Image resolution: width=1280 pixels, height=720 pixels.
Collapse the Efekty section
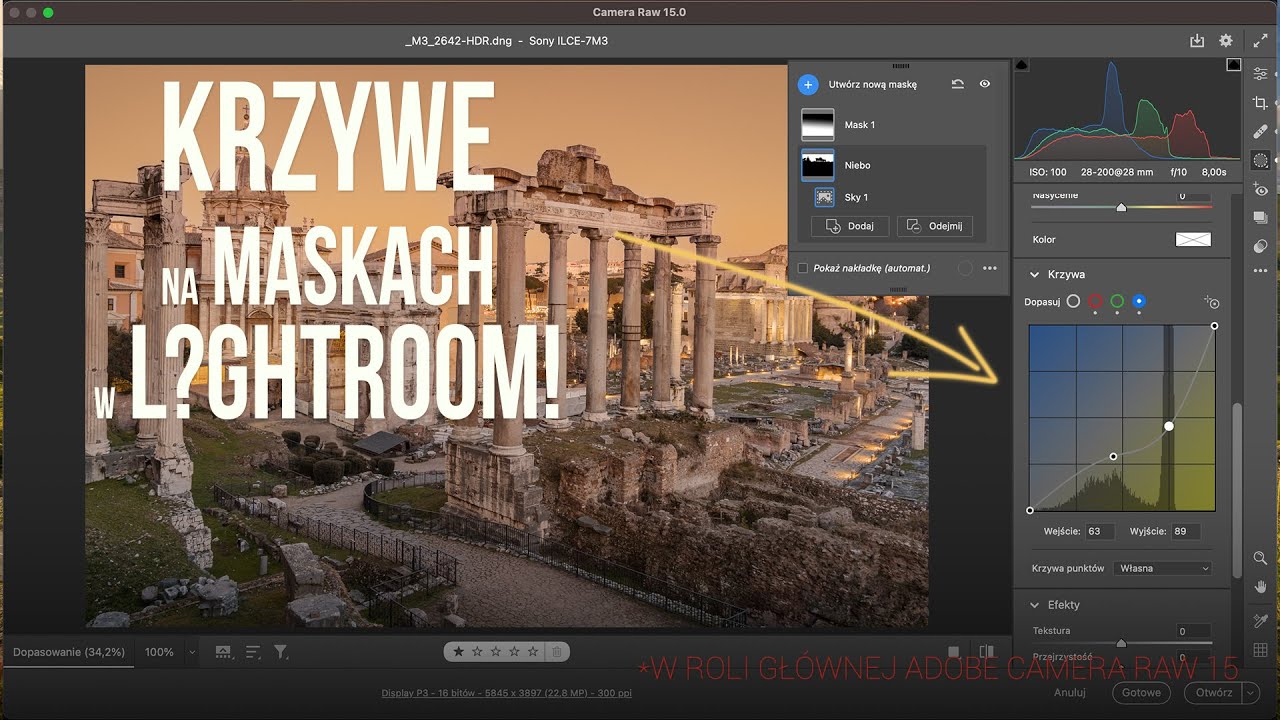click(x=1034, y=605)
